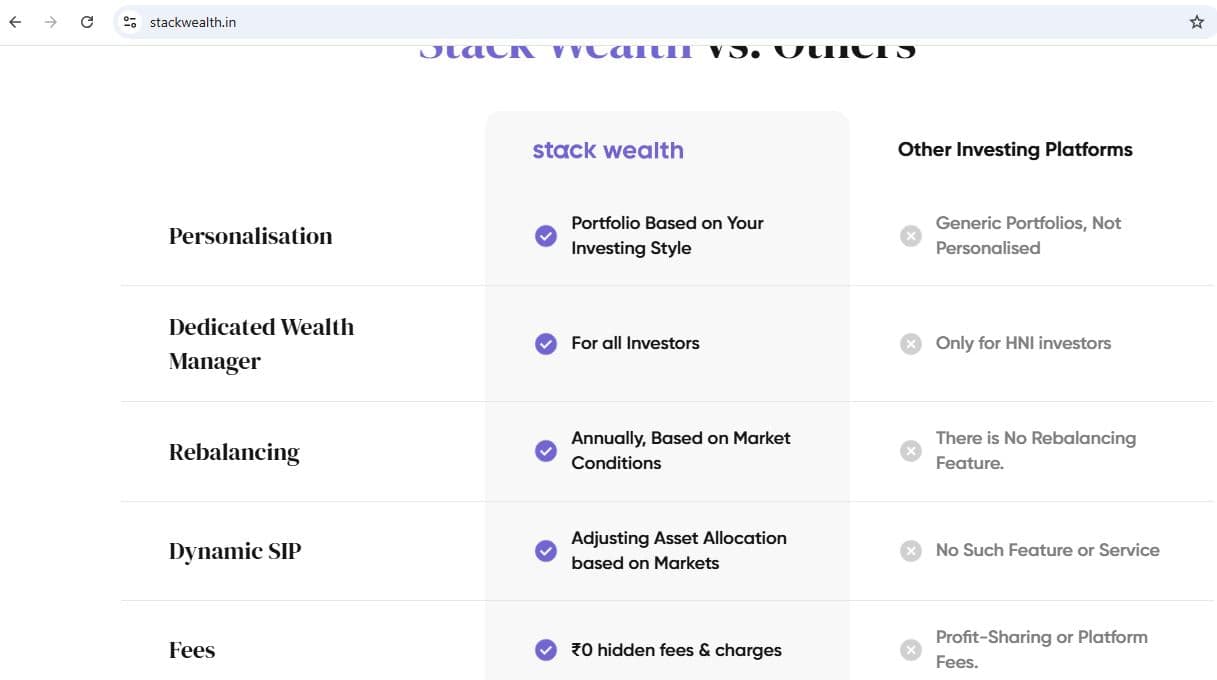The height and width of the screenshot is (680, 1217).
Task: Click the checkmark for Adjusting Asset Allocation based on Markets
Action: tap(546, 551)
